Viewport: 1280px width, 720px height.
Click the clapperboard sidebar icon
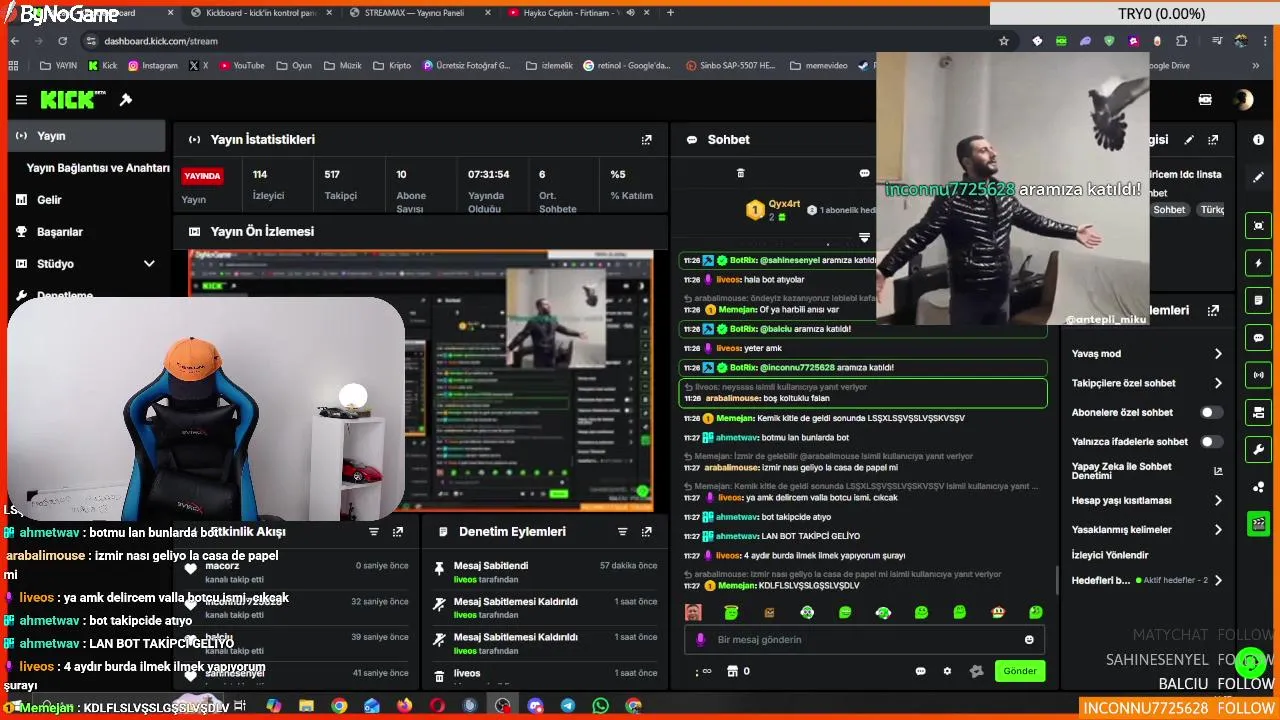[x=1258, y=523]
